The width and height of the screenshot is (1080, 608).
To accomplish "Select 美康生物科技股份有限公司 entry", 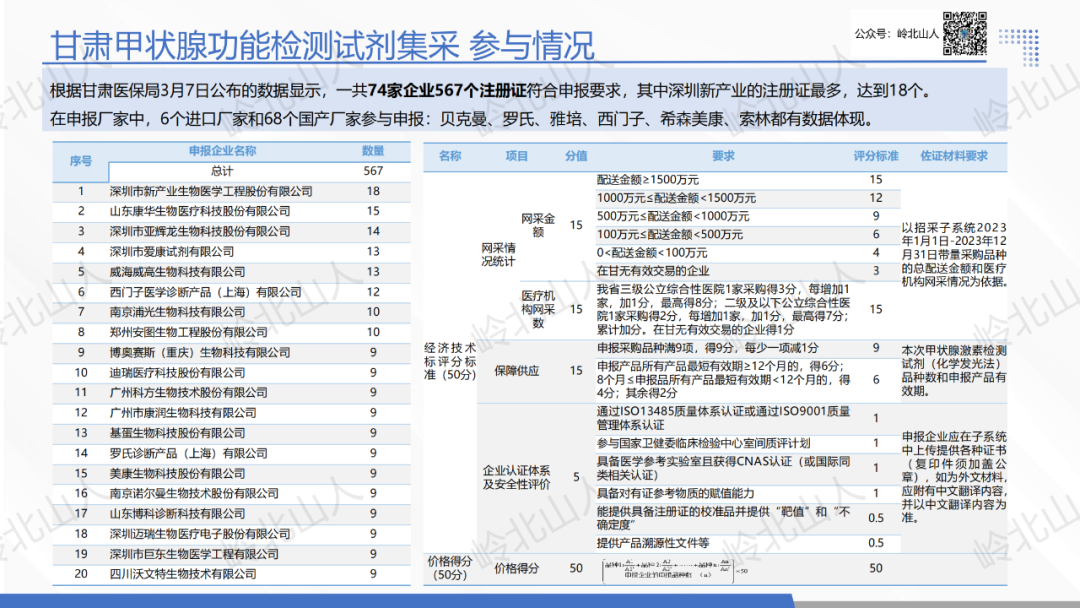I will pos(177,474).
